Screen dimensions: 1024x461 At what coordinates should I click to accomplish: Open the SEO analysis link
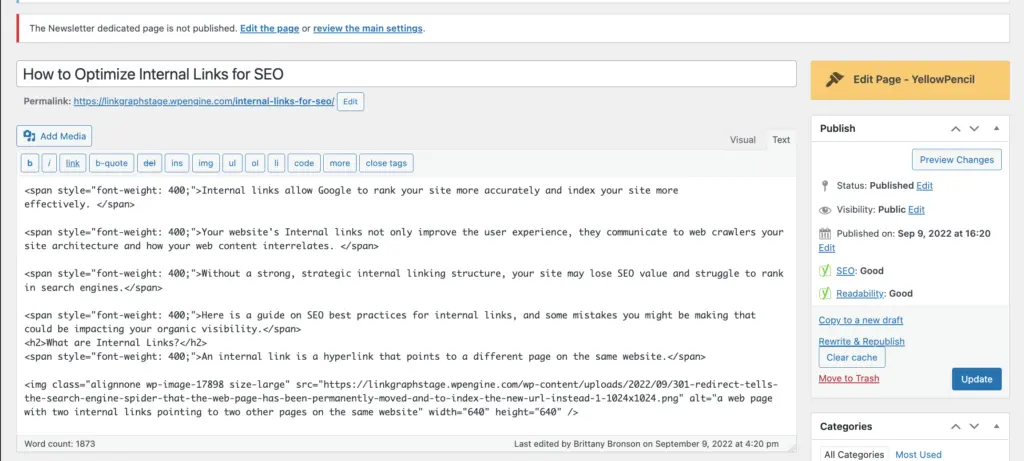[x=845, y=271]
